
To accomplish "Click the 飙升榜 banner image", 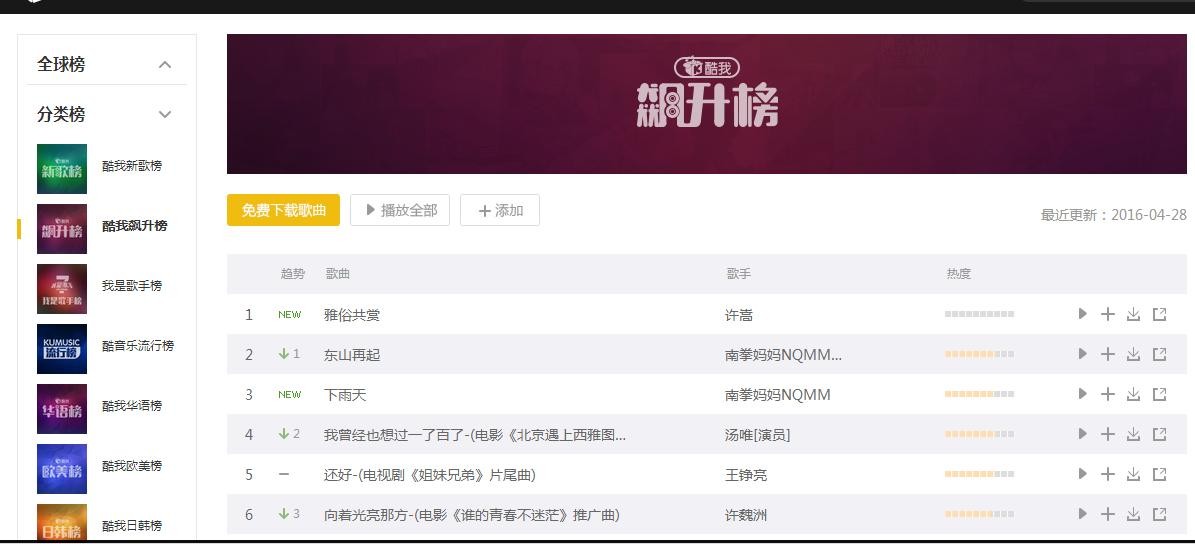I will (706, 104).
